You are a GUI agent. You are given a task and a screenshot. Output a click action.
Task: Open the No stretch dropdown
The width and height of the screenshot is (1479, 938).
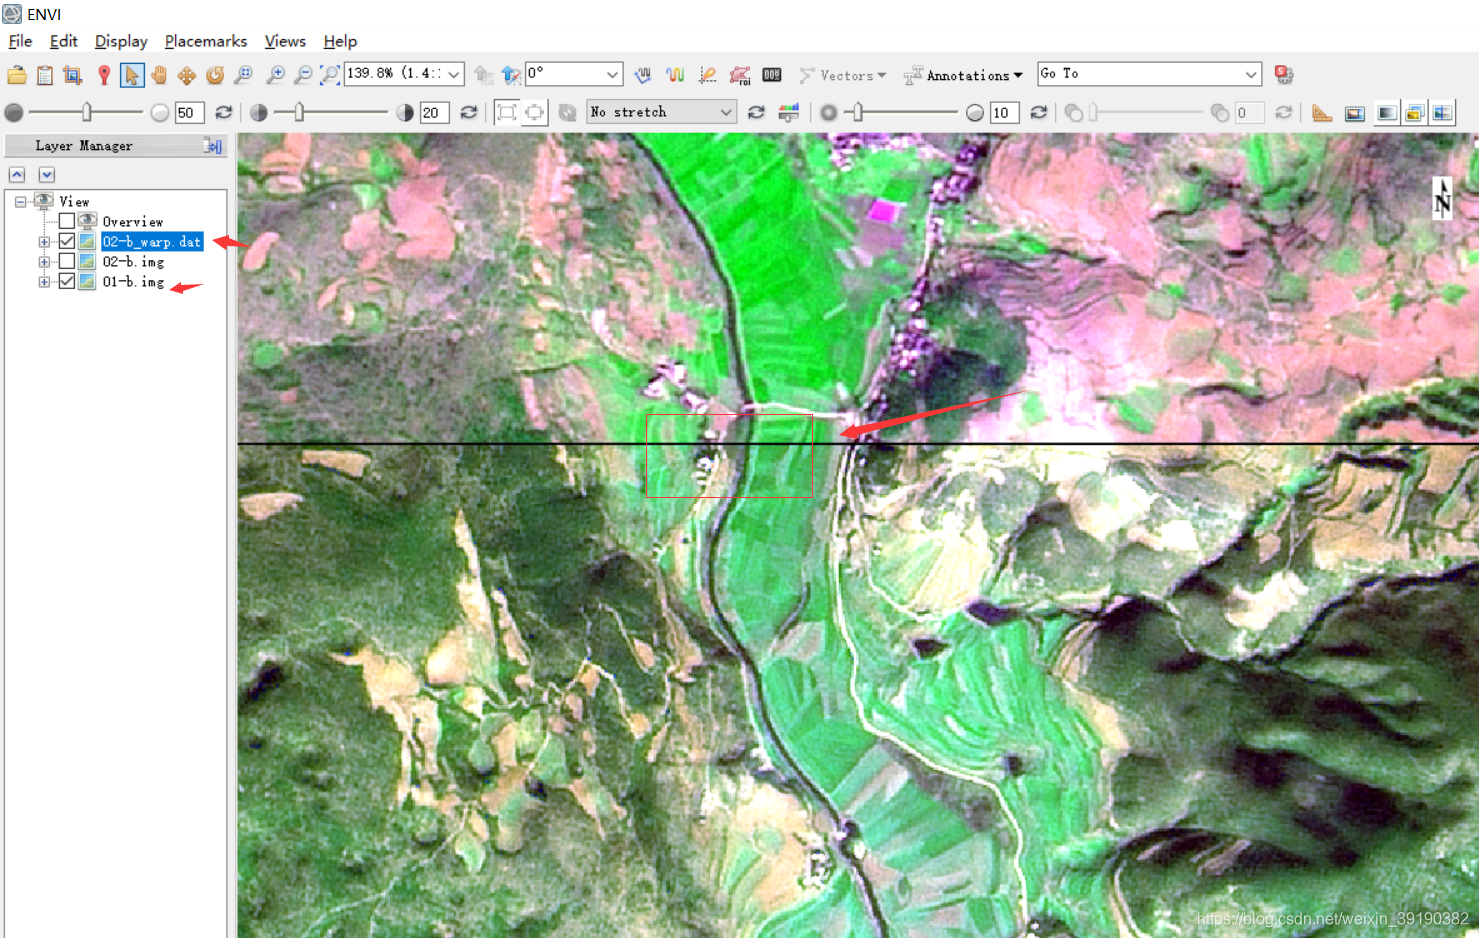pos(726,112)
